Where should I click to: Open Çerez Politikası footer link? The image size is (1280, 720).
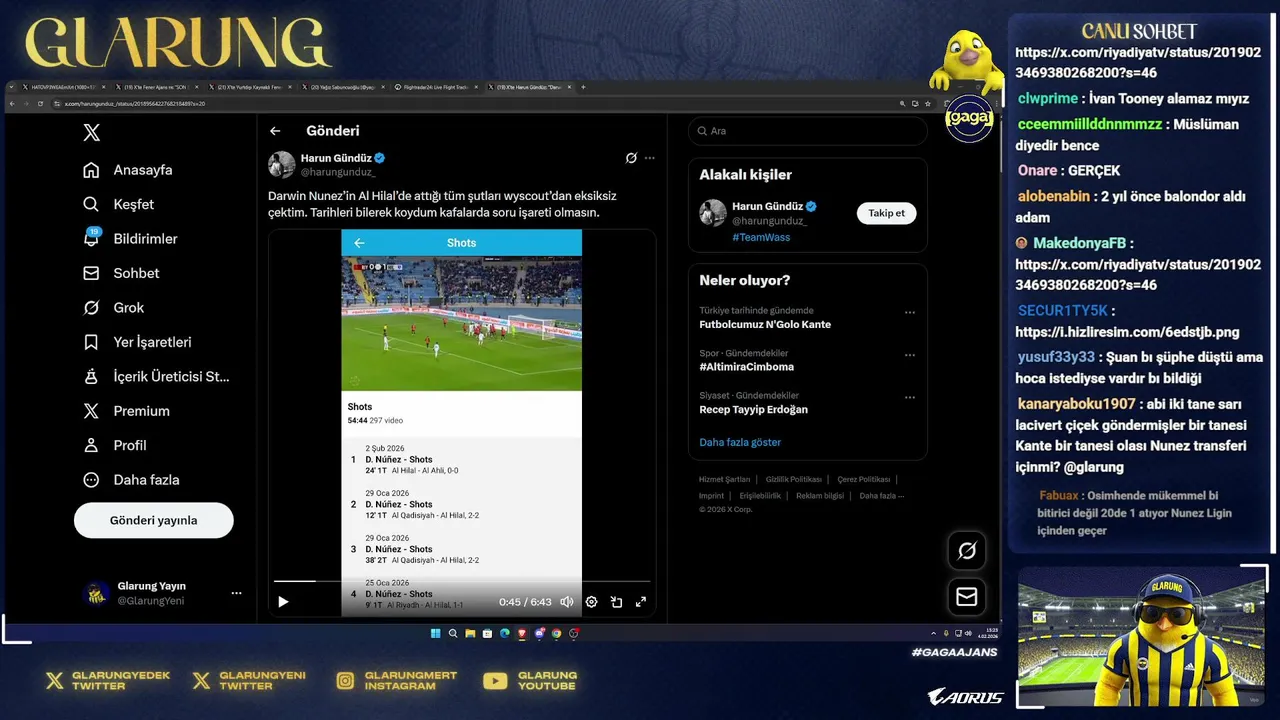[864, 479]
